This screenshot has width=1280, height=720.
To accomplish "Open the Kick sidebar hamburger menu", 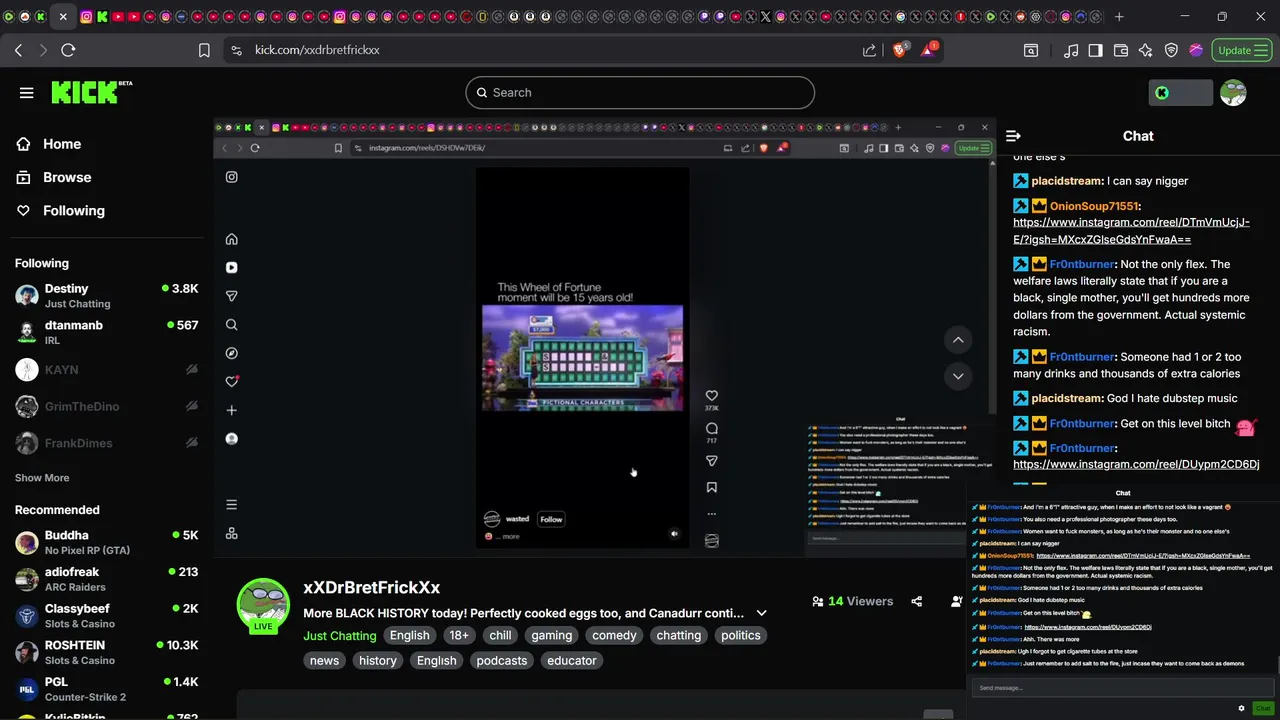I will pos(27,93).
